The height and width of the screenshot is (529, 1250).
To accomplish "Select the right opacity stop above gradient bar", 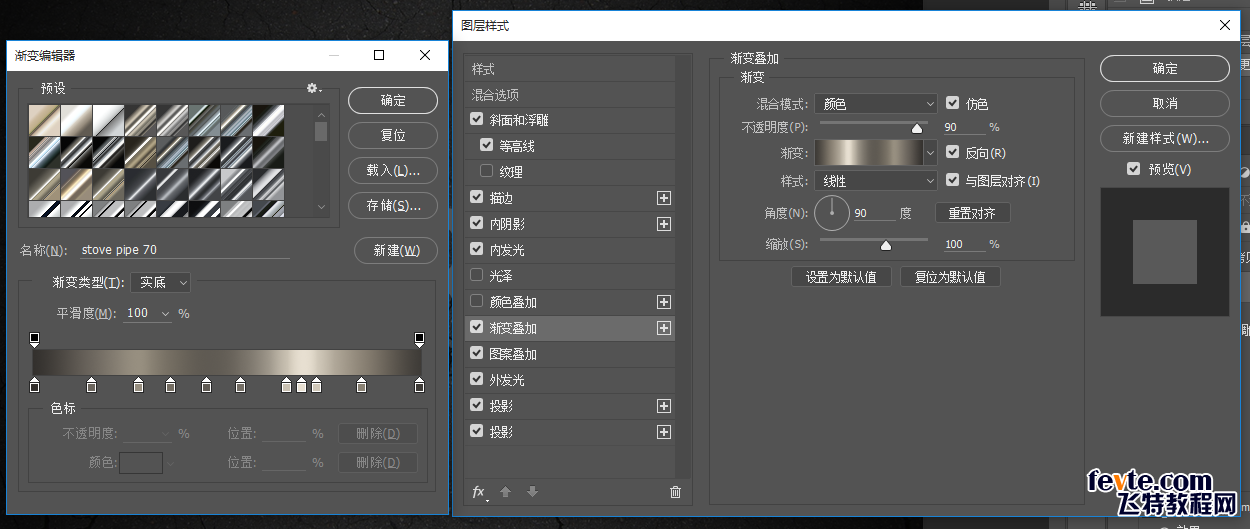I will coord(419,340).
